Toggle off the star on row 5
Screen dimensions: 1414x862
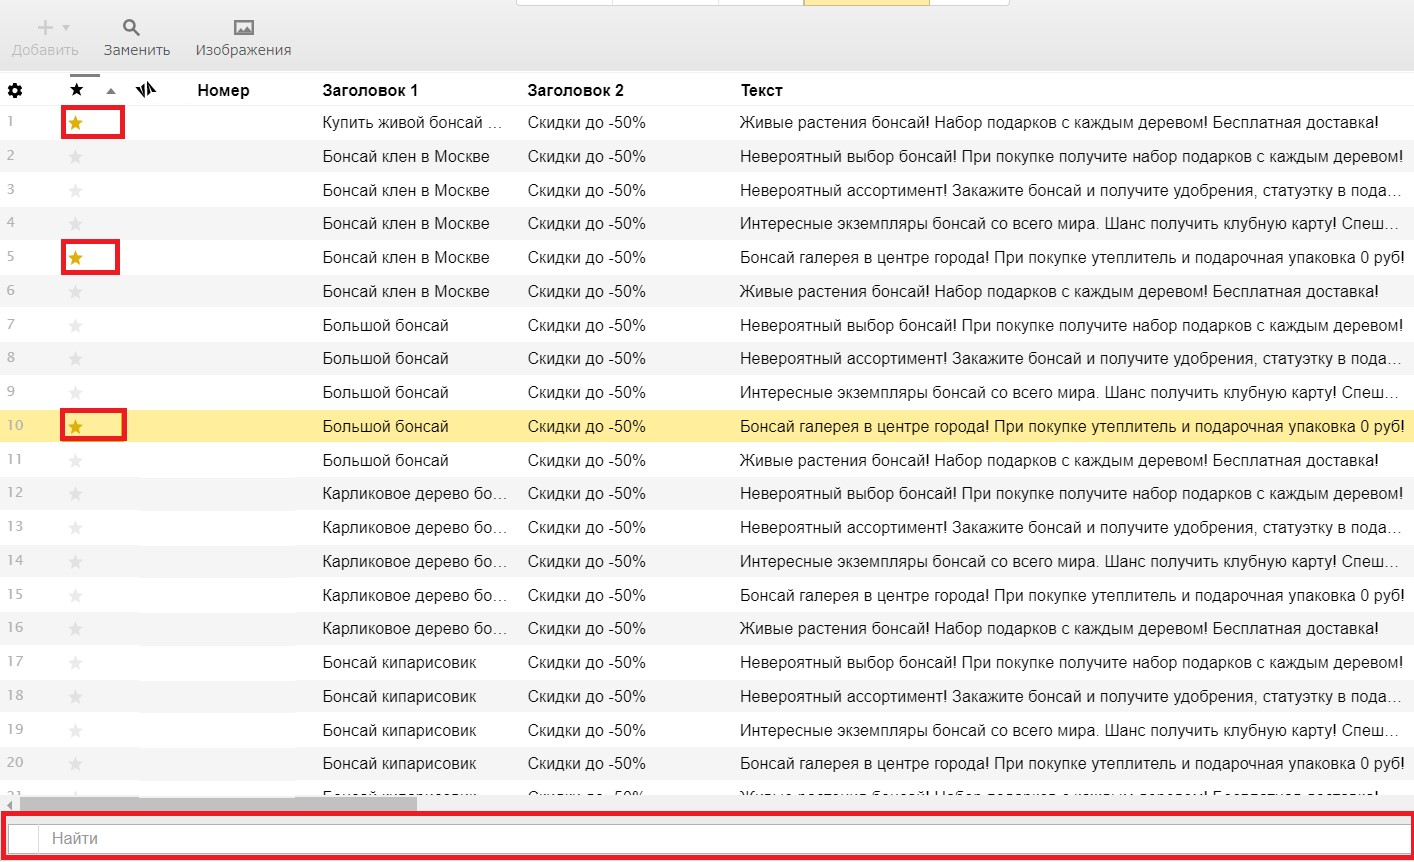tap(75, 258)
